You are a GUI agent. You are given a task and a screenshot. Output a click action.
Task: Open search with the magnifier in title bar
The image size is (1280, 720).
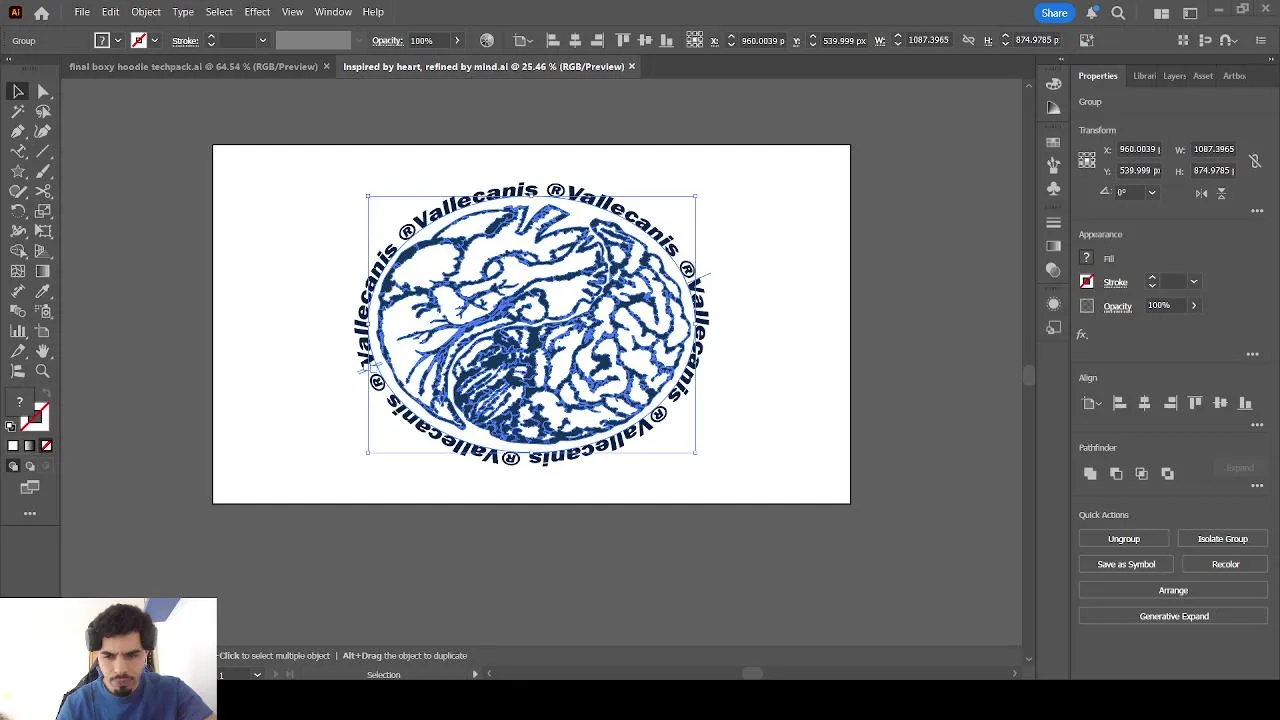(1118, 13)
